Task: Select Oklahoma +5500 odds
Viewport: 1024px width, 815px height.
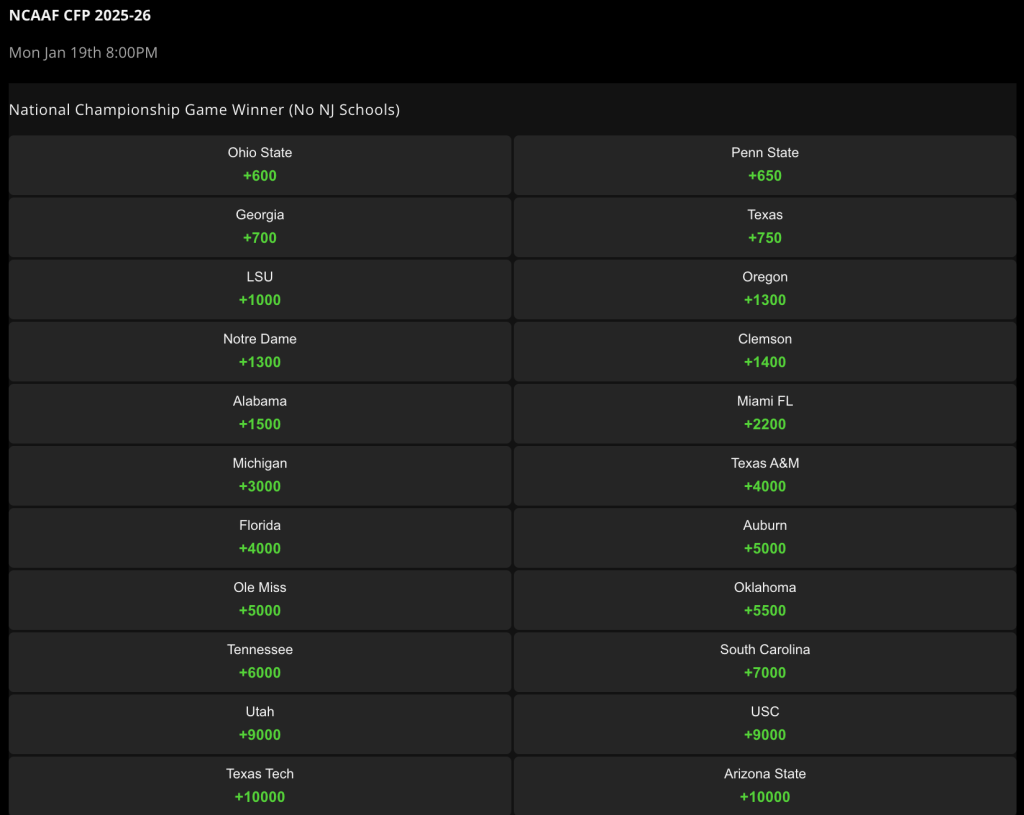Action: (x=765, y=599)
